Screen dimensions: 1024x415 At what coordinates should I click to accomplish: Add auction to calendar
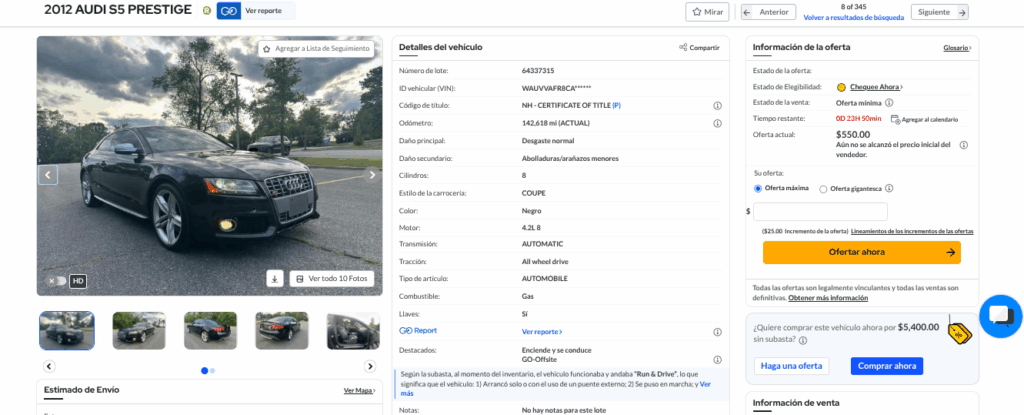pyautogui.click(x=924, y=120)
